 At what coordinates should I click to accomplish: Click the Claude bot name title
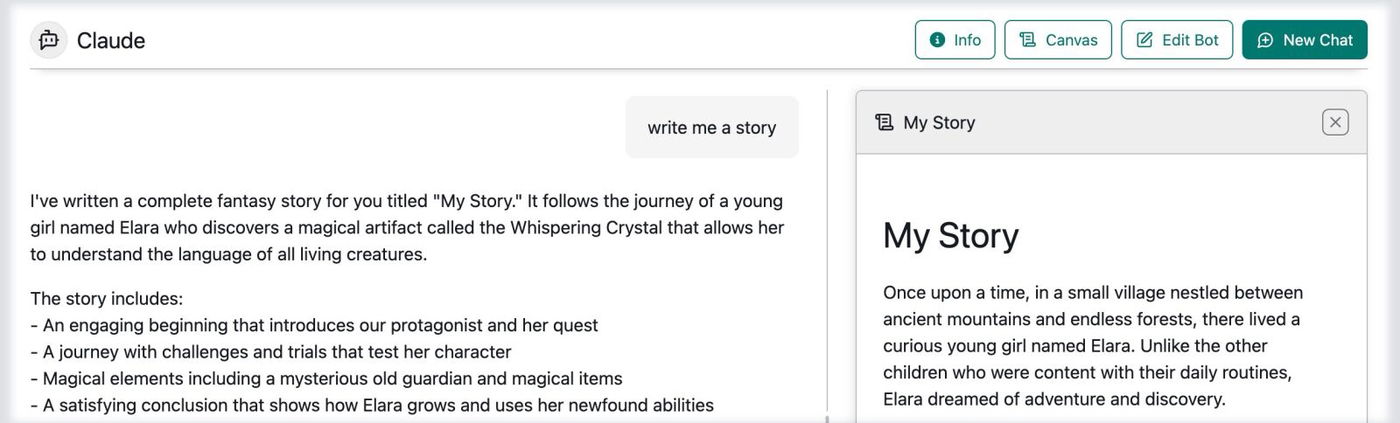(111, 40)
